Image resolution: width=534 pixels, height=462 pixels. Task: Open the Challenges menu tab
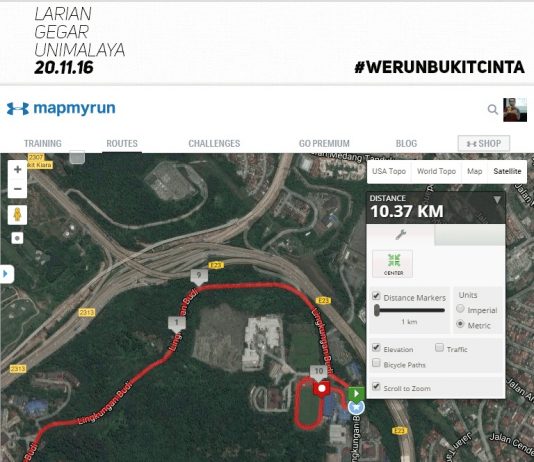pyautogui.click(x=214, y=143)
